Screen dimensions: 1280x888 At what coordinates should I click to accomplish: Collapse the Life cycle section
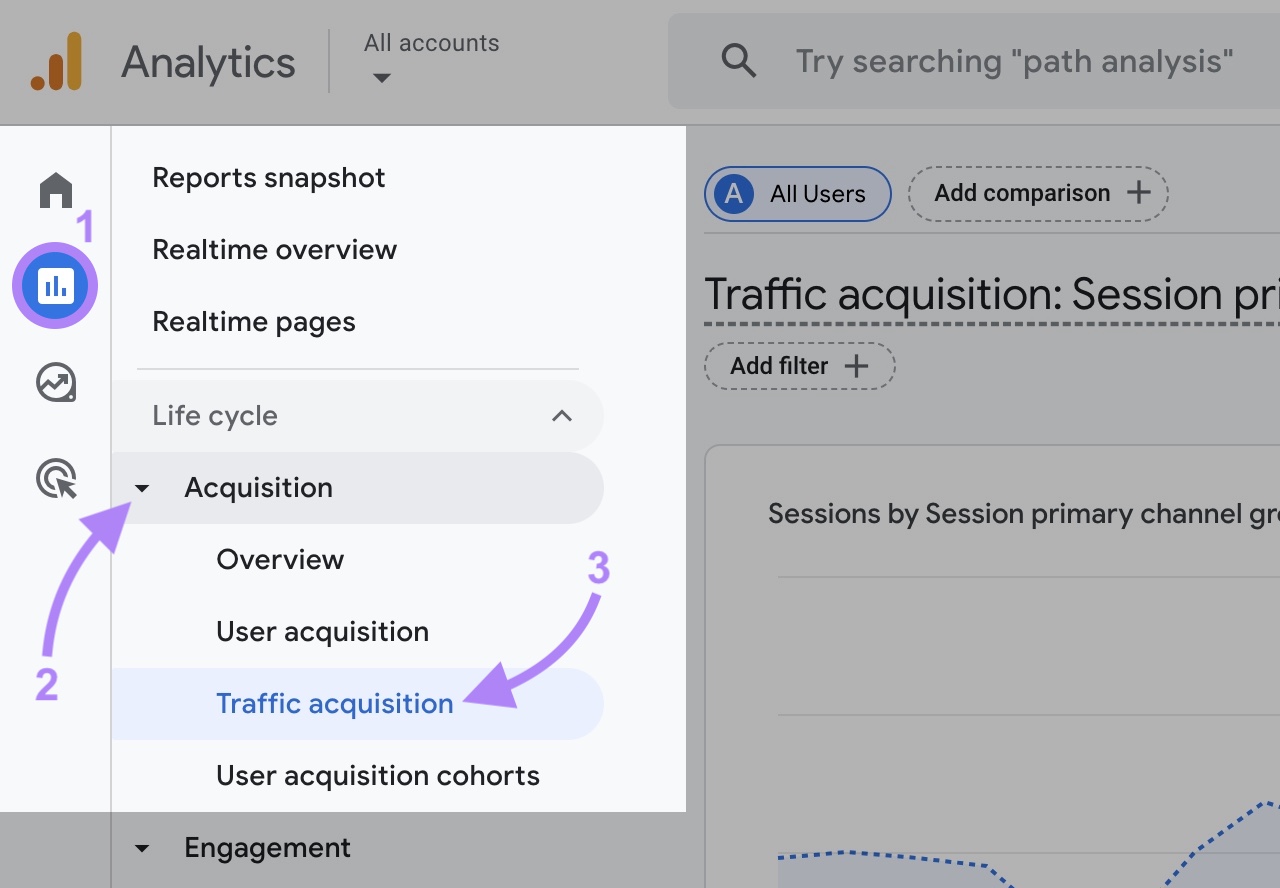click(x=562, y=415)
